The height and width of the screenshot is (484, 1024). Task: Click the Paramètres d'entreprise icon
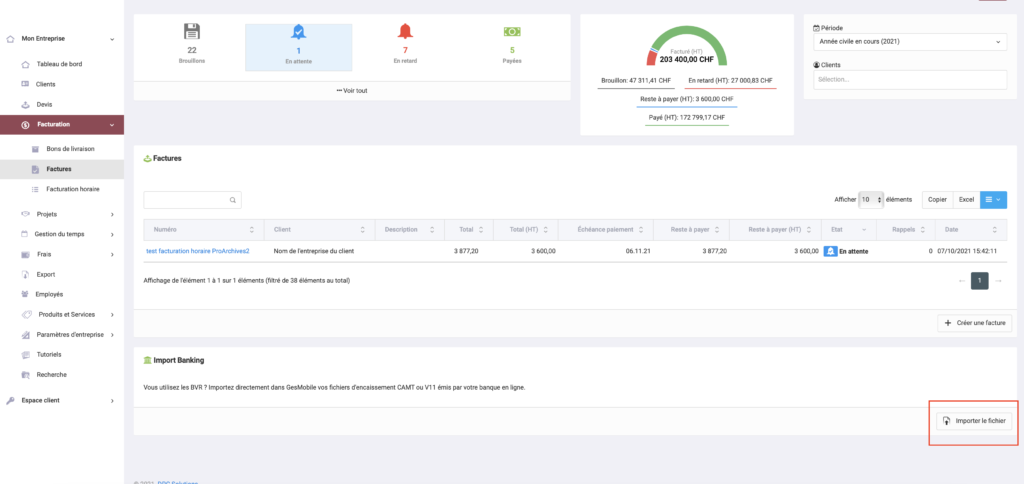[25, 334]
